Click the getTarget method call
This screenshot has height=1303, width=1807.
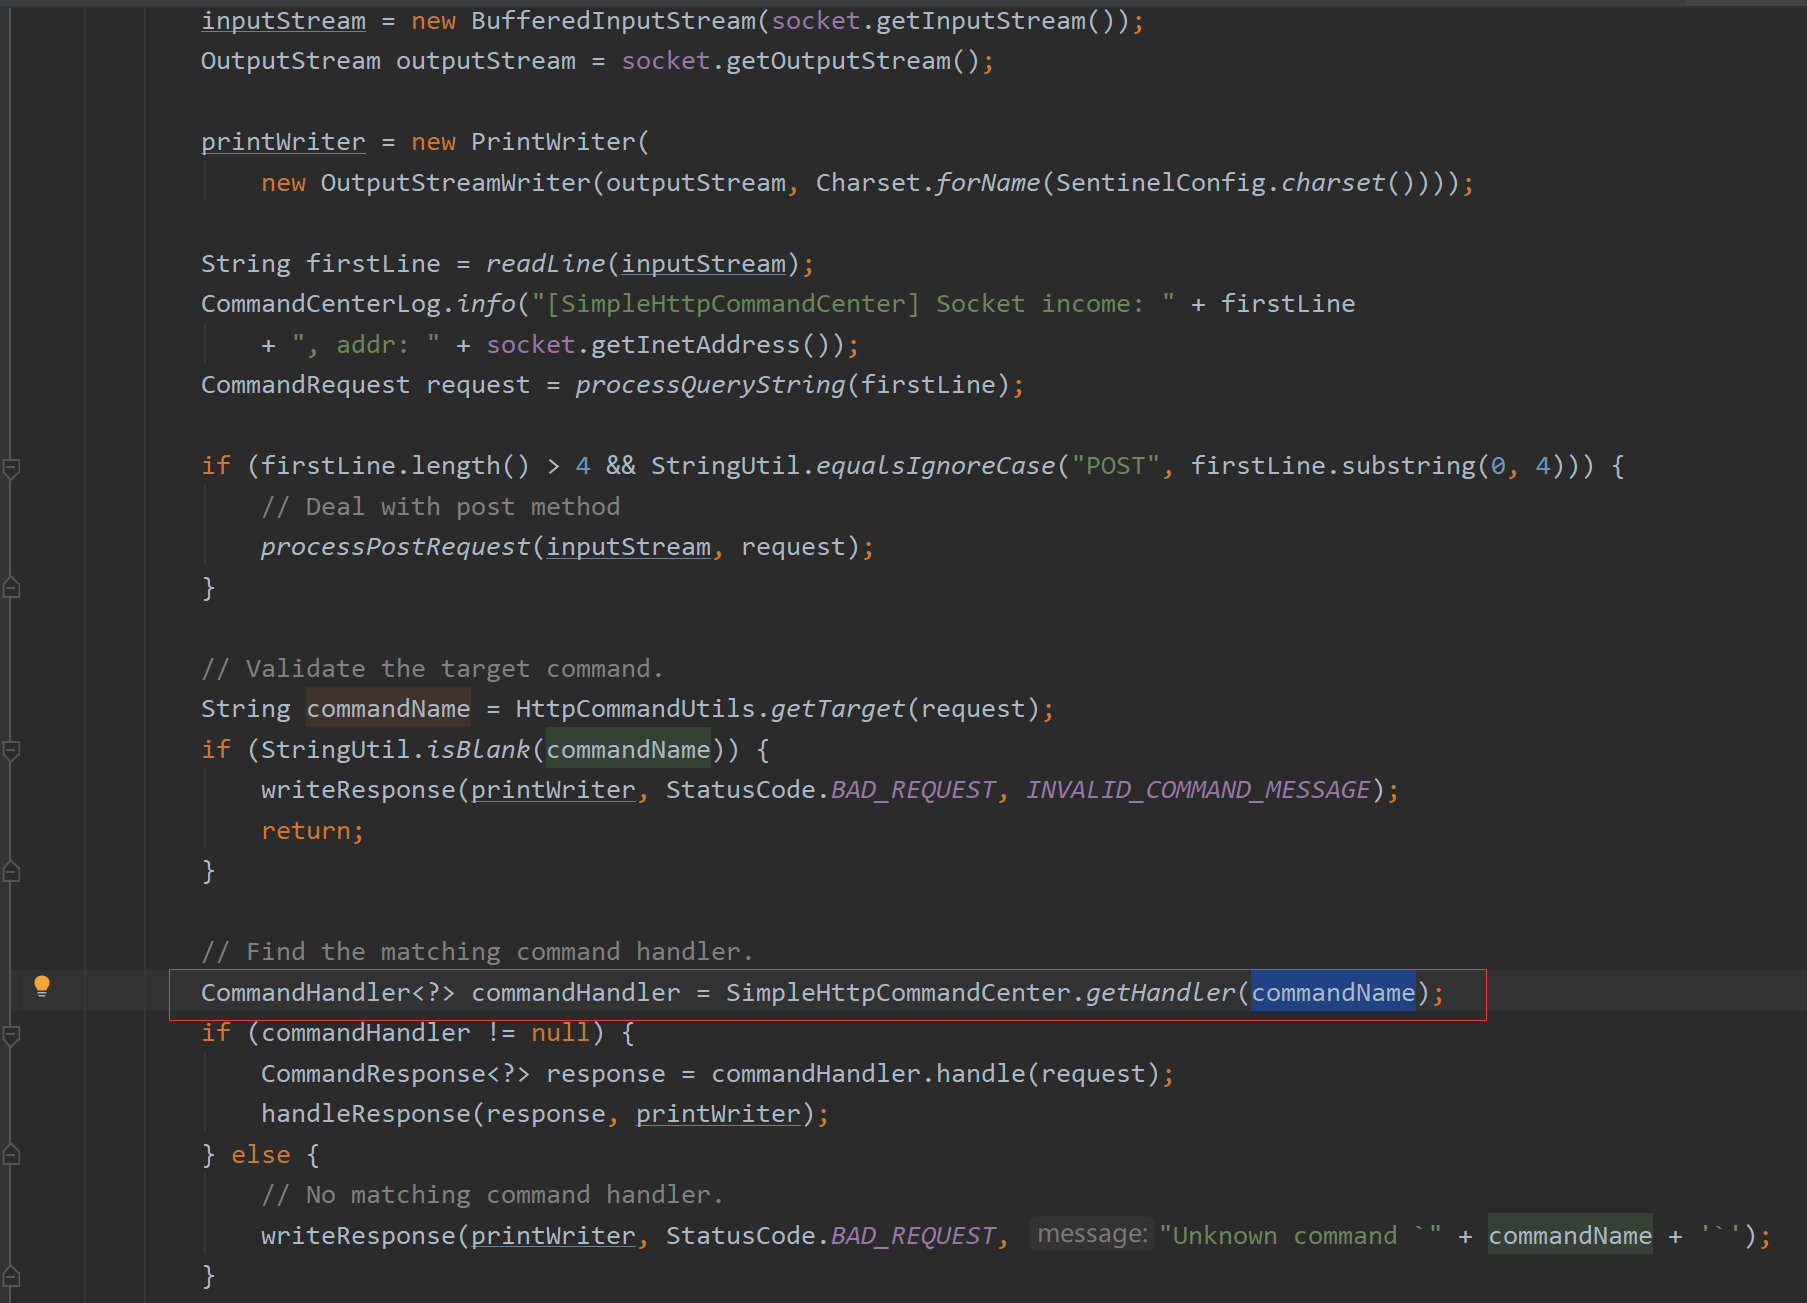(838, 709)
